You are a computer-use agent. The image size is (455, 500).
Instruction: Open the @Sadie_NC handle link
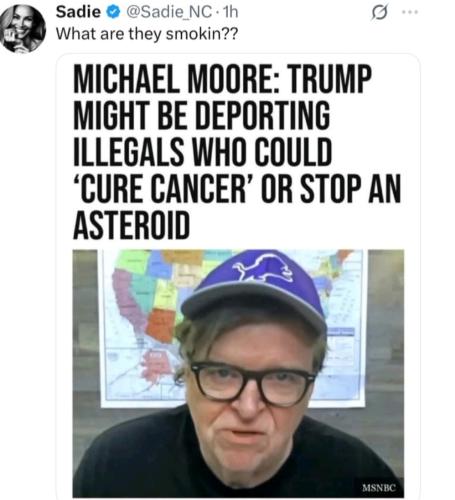click(x=169, y=13)
